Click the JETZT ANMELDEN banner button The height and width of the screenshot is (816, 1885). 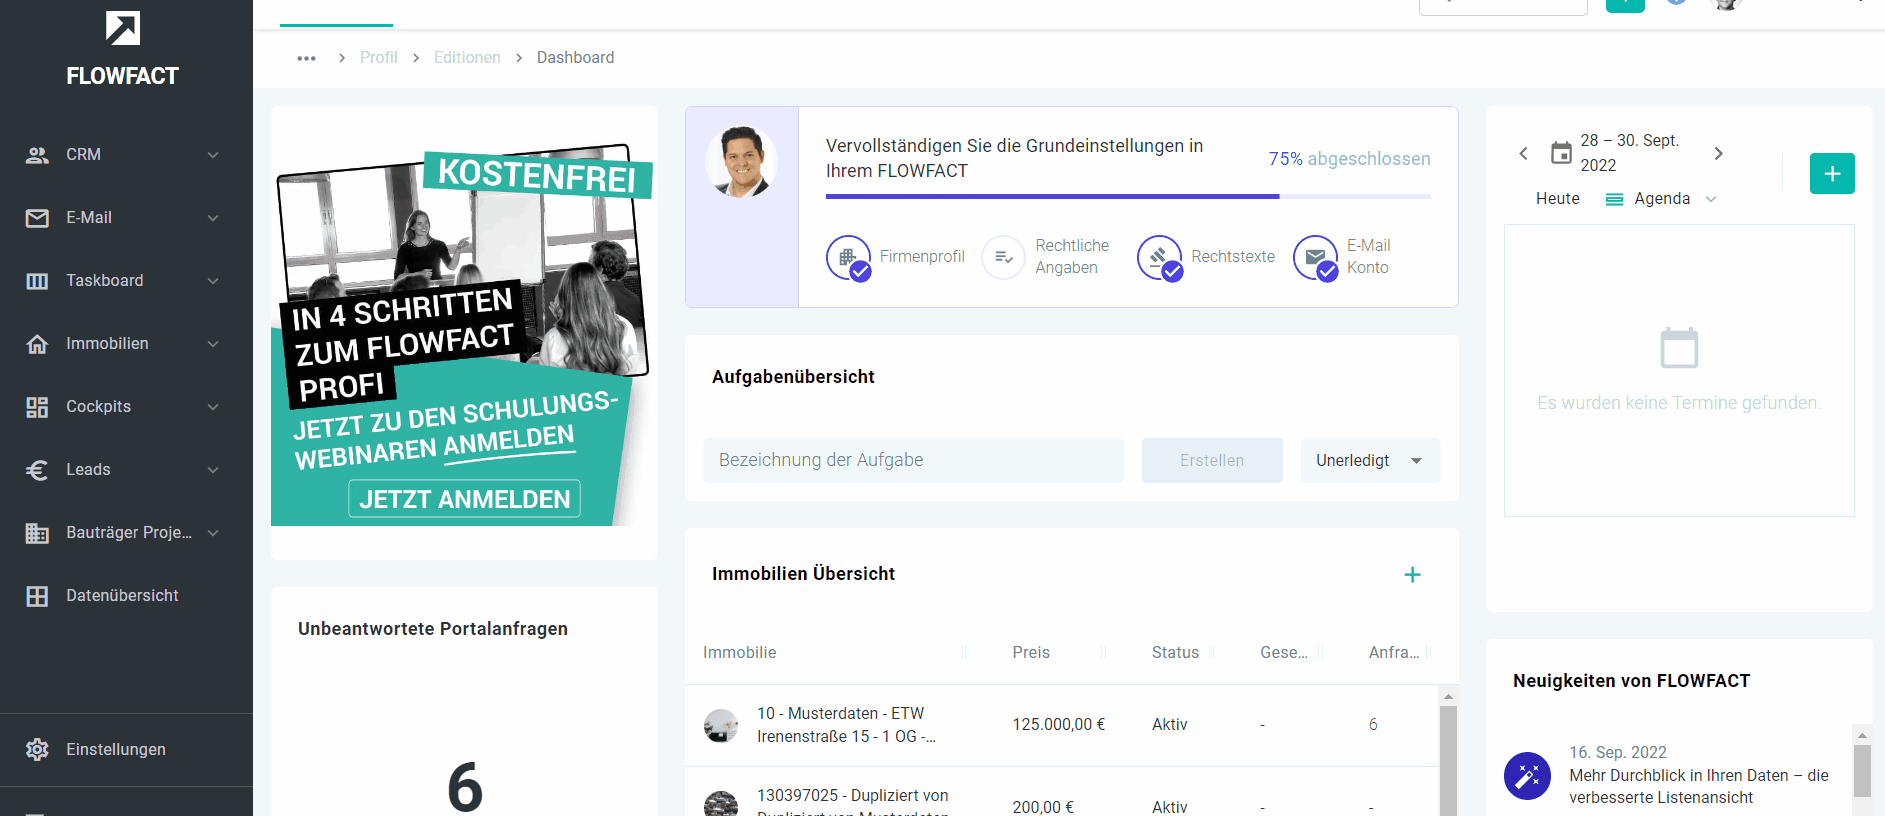(x=464, y=499)
